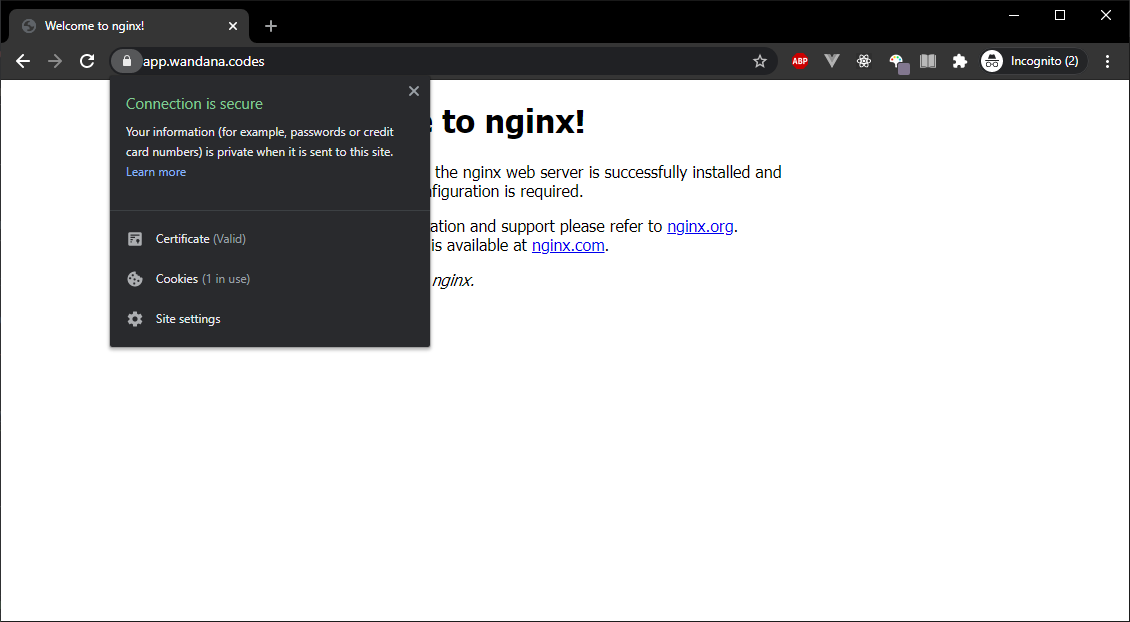Open the AdBlock Plus extension
This screenshot has height=622, width=1130.
pos(800,61)
